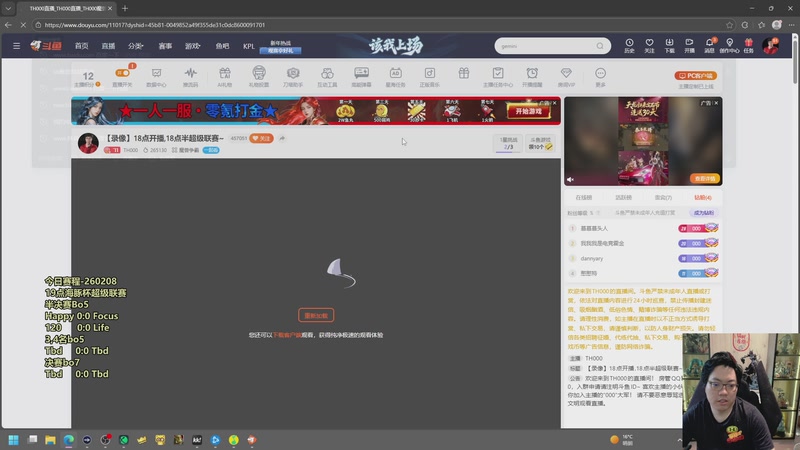Switch to the 贵宾(7) tab
Image resolution: width=800 pixels, height=450 pixels.
(663, 197)
